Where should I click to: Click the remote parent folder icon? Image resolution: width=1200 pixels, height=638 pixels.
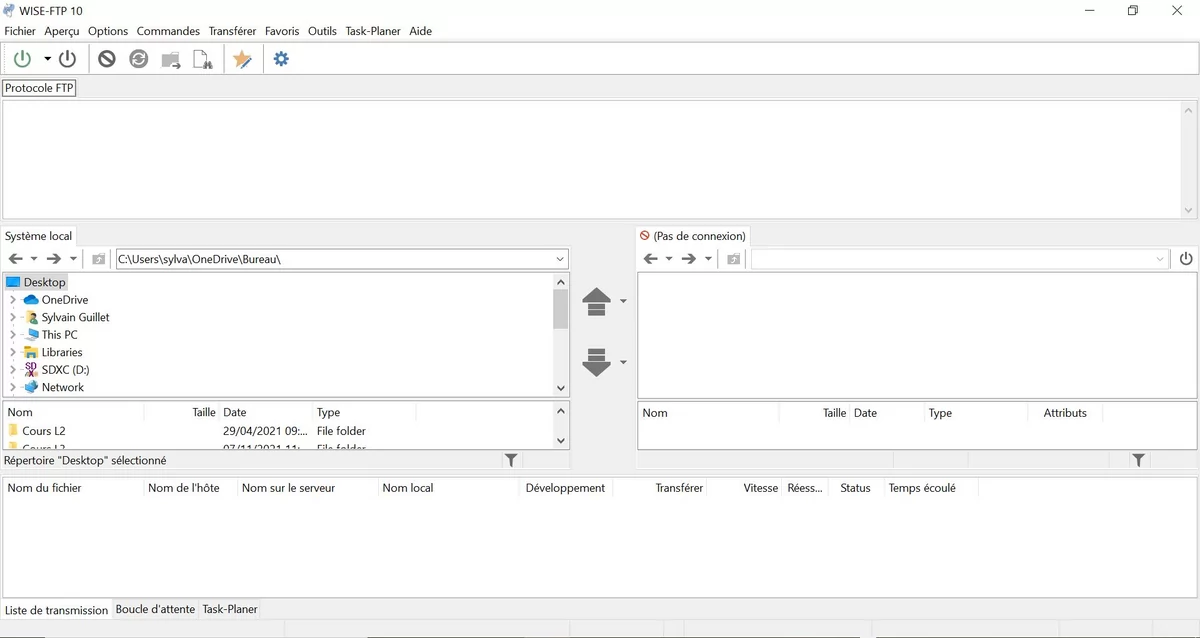click(x=733, y=259)
